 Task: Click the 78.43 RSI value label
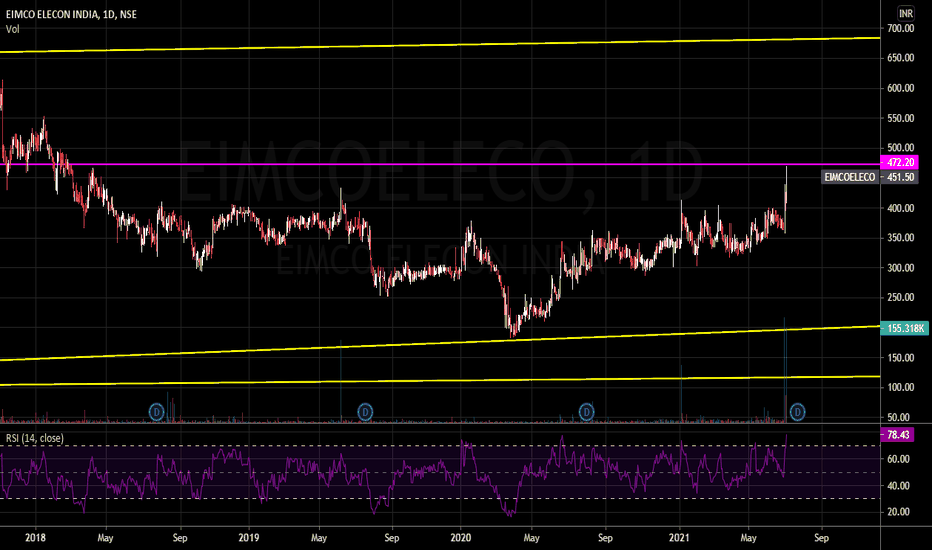click(898, 435)
